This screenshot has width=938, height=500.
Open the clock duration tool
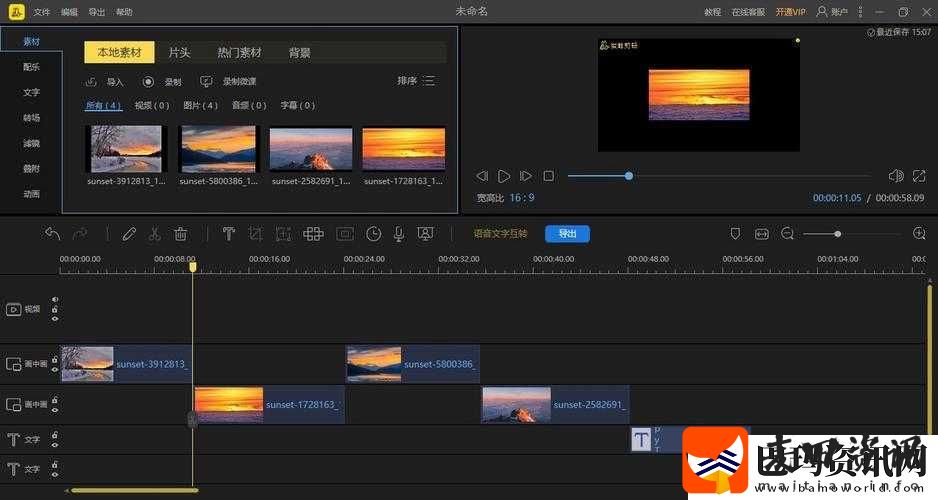coord(373,233)
